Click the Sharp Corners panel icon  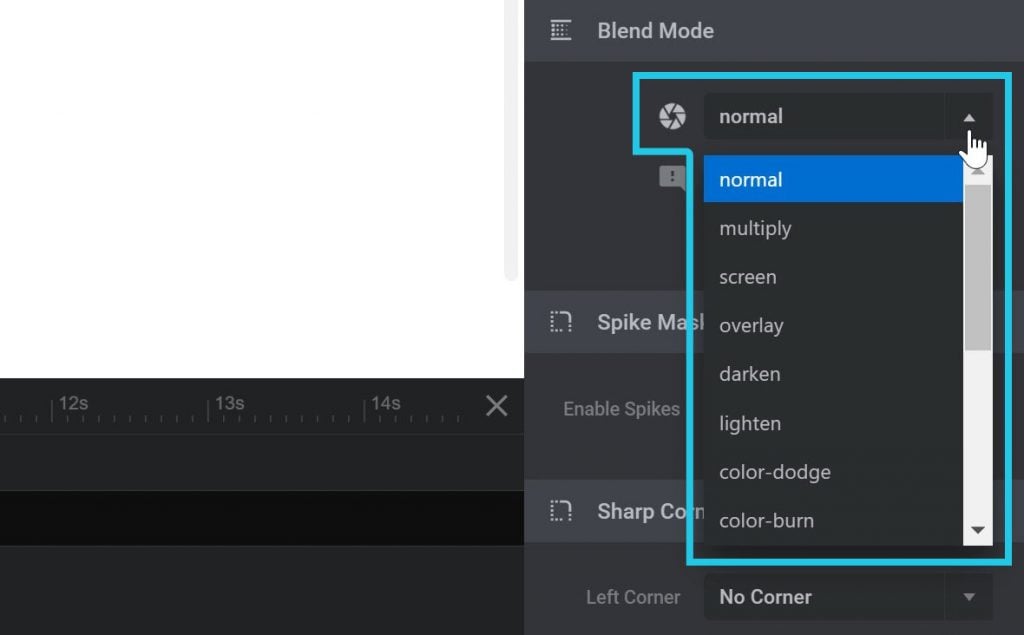click(x=560, y=511)
